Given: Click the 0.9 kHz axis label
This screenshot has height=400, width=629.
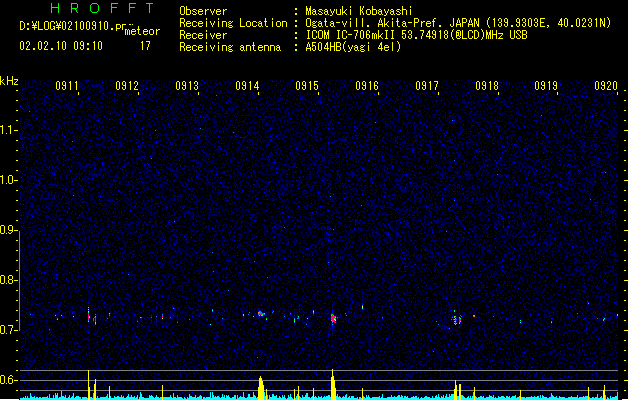Looking at the screenshot, I should click(x=8, y=229).
